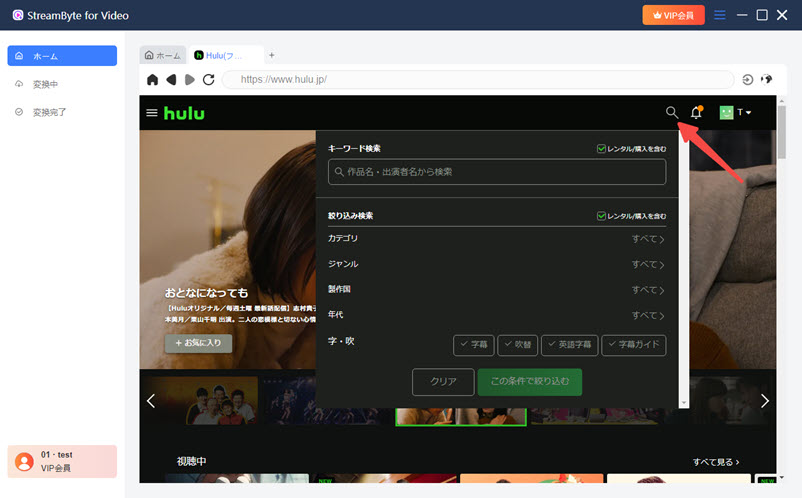Viewport: 802px width, 498px height.
Task: Open a new browser tab
Action: [x=272, y=55]
